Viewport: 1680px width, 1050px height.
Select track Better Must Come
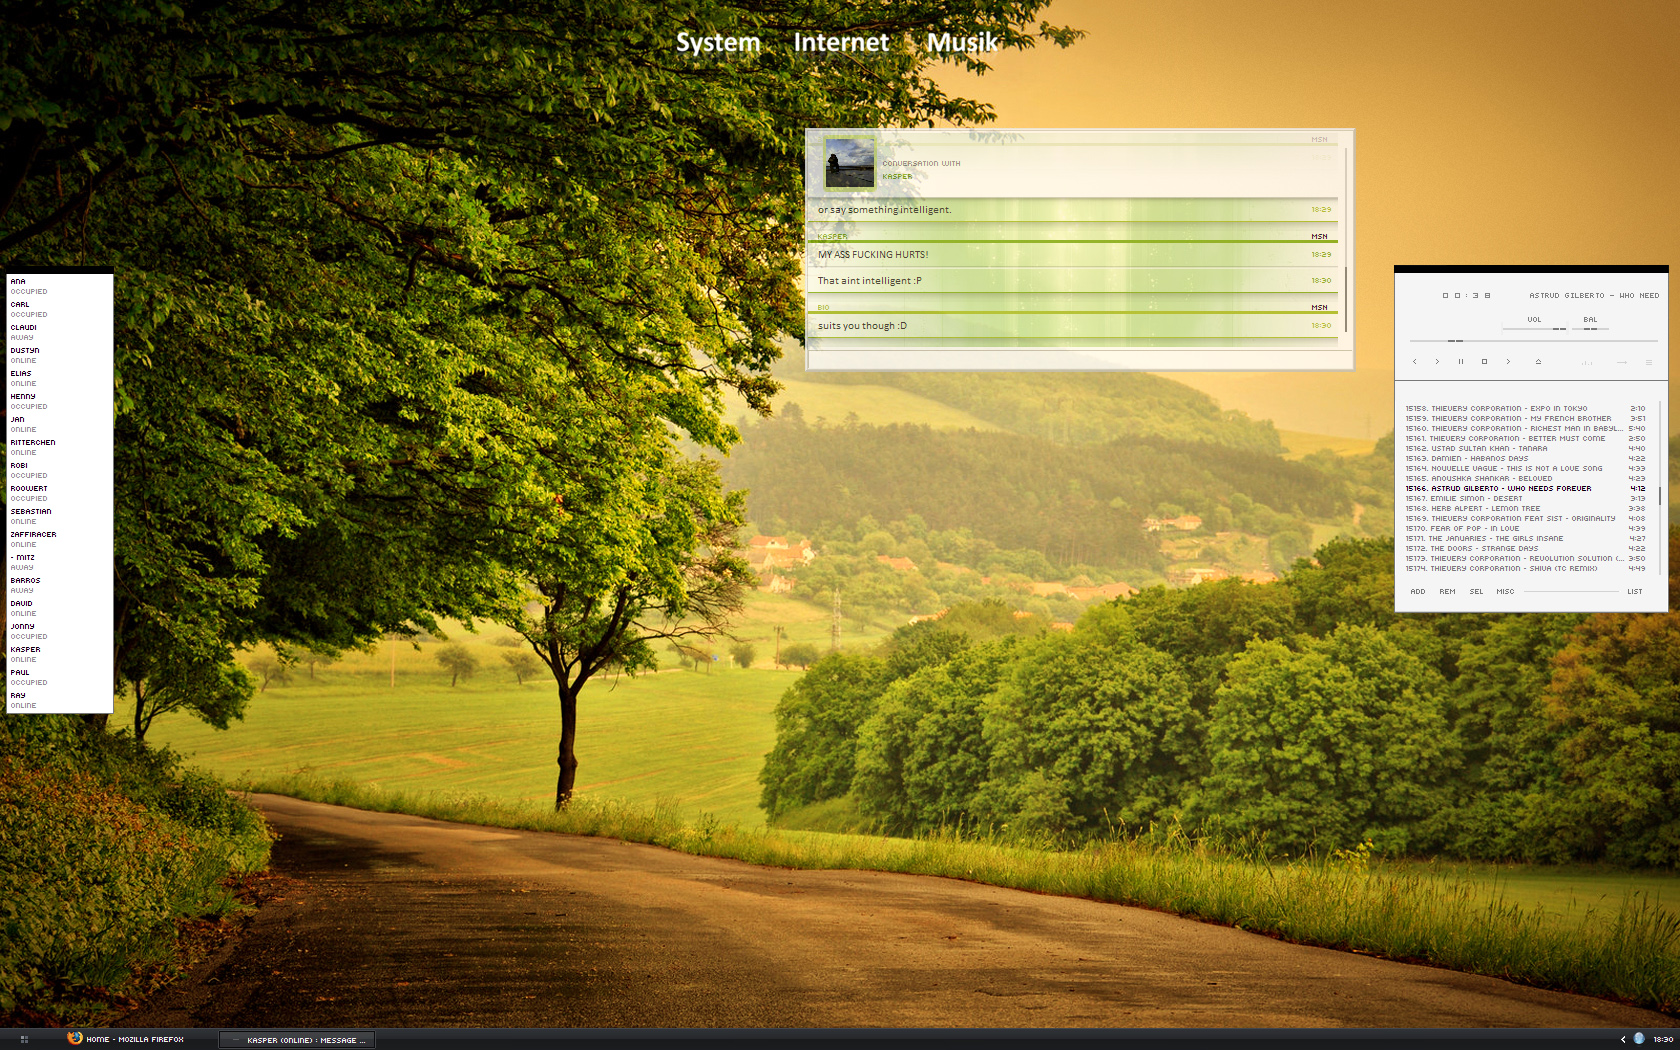(1525, 439)
